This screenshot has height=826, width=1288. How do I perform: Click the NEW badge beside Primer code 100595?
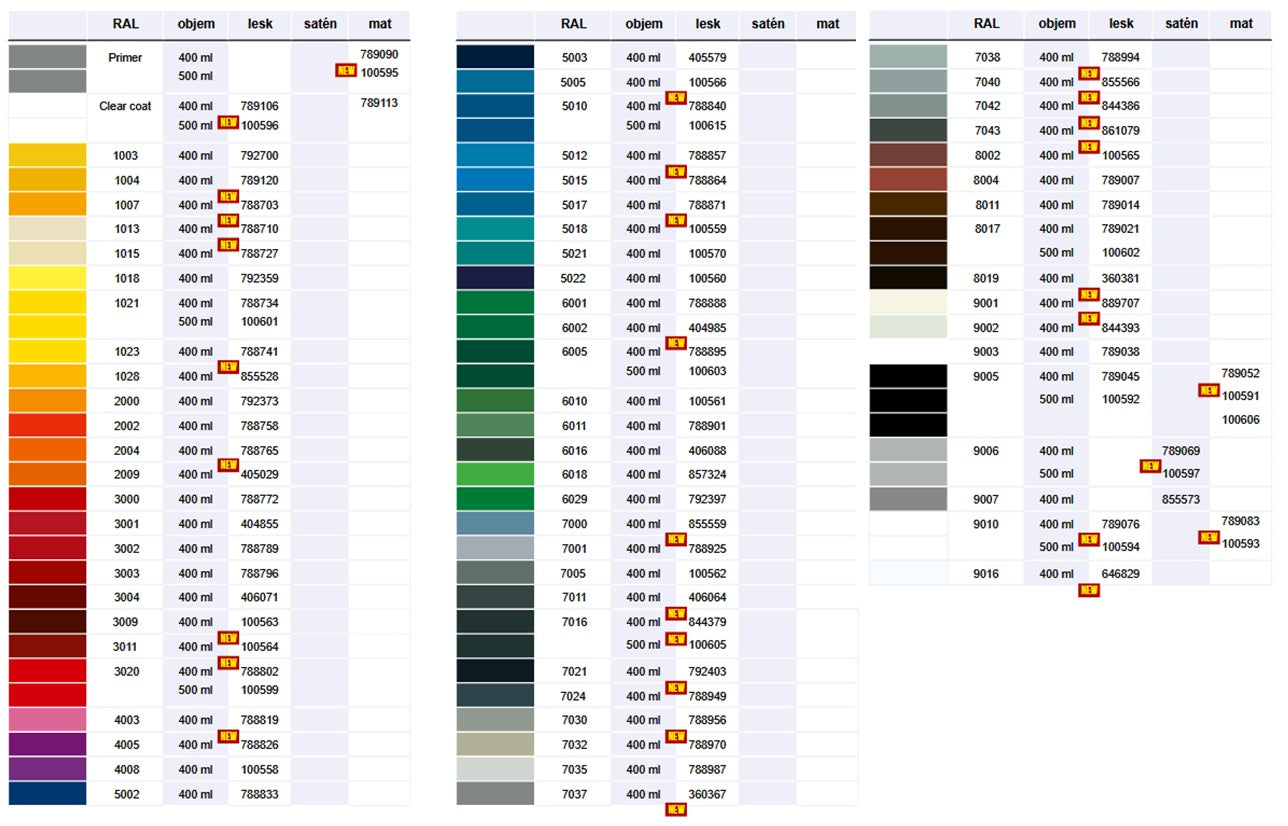[346, 71]
